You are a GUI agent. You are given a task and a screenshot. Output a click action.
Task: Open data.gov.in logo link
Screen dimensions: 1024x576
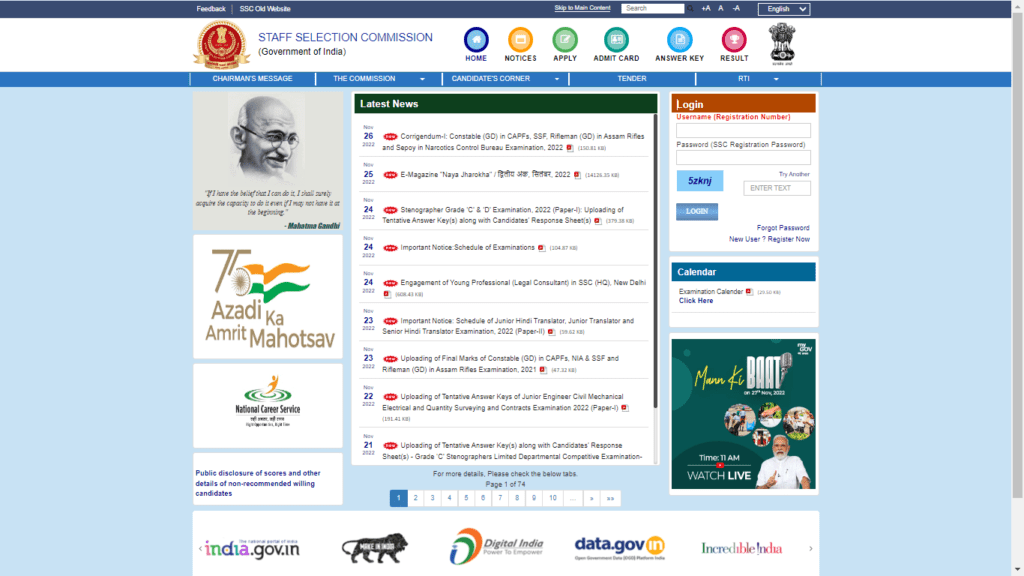(620, 548)
